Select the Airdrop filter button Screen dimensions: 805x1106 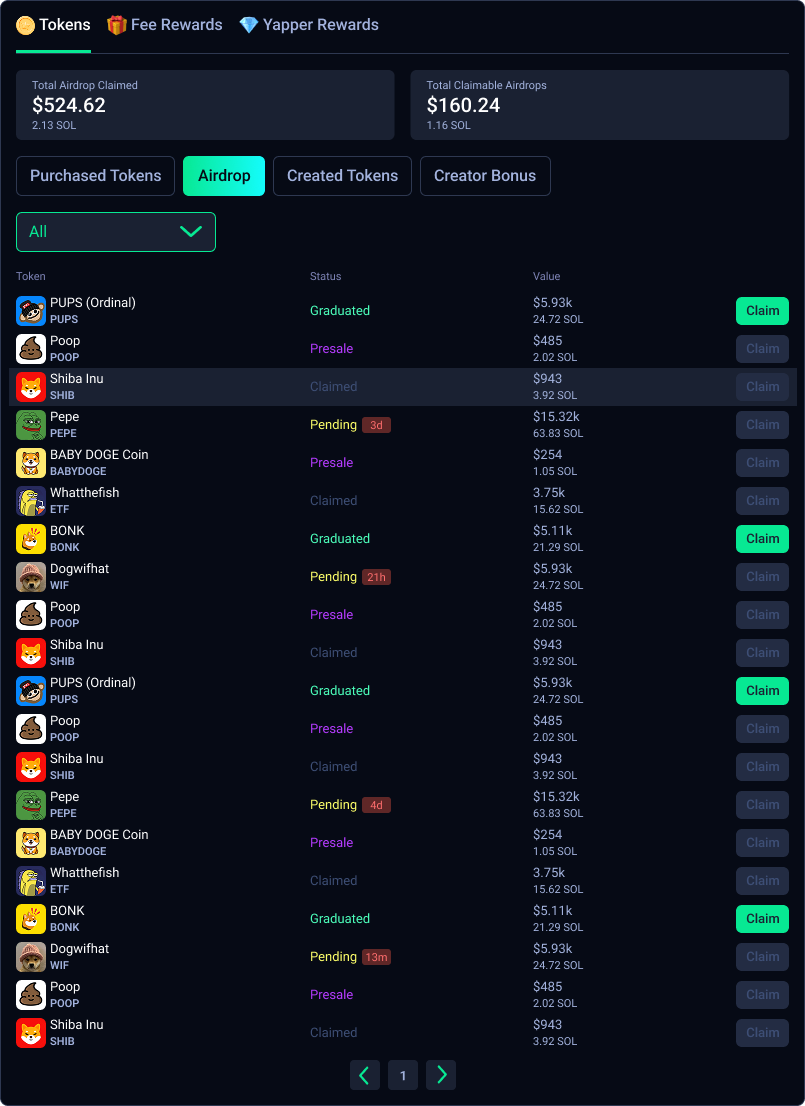(224, 176)
